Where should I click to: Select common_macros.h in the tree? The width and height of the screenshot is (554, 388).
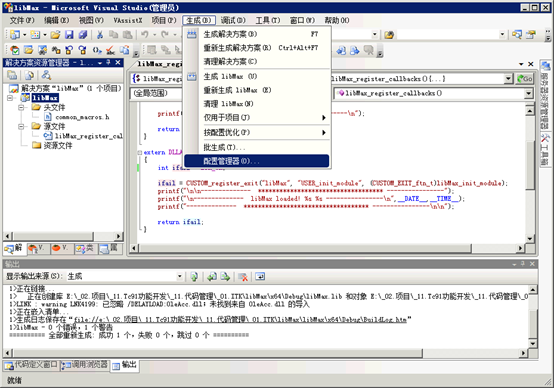(82, 117)
